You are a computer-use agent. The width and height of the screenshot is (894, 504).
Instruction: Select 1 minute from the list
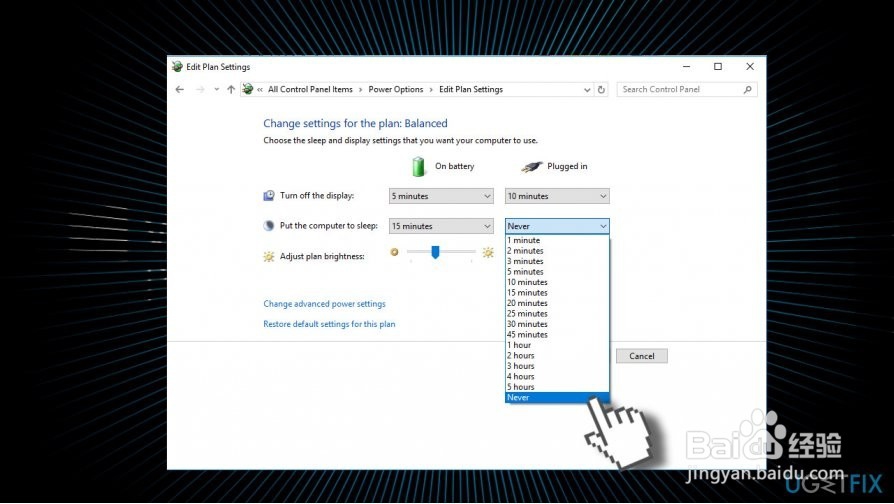click(x=557, y=241)
